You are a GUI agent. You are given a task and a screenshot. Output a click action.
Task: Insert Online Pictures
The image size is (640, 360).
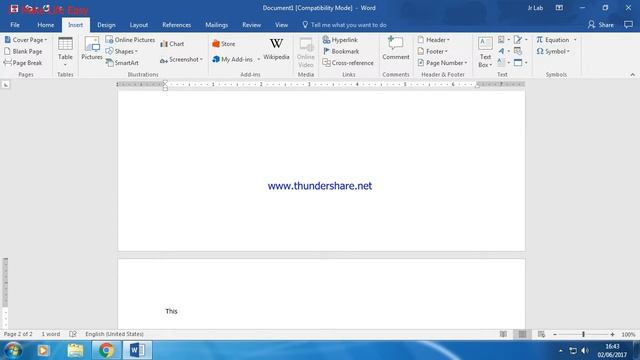[130, 40]
